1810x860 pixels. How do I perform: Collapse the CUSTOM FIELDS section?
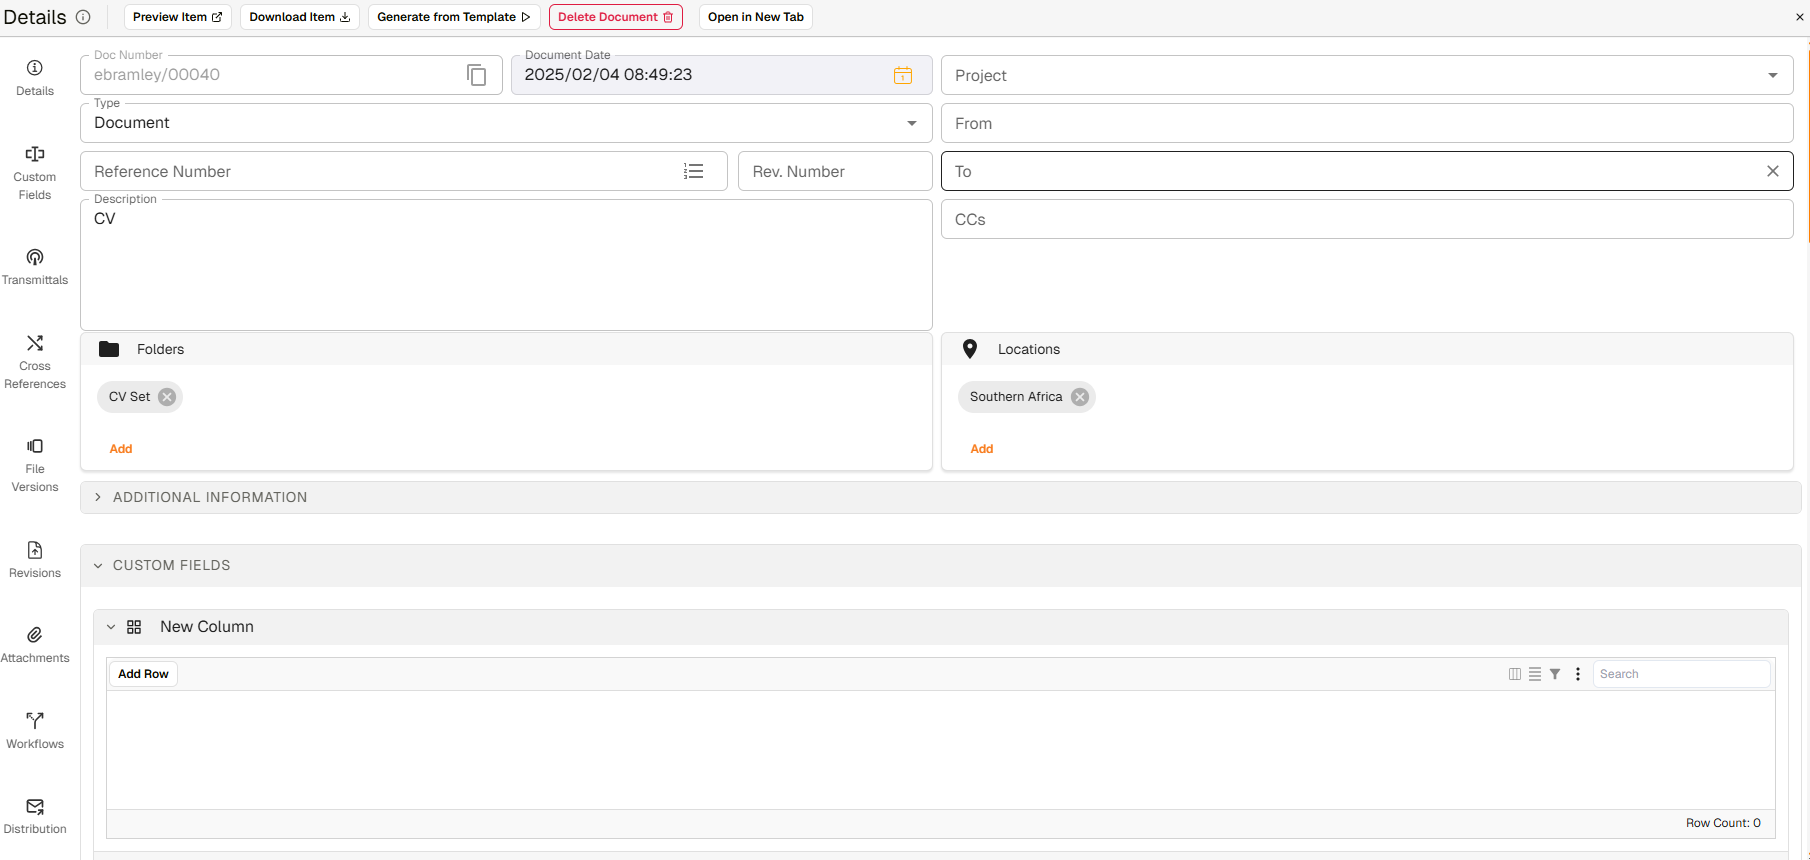pyautogui.click(x=941, y=565)
